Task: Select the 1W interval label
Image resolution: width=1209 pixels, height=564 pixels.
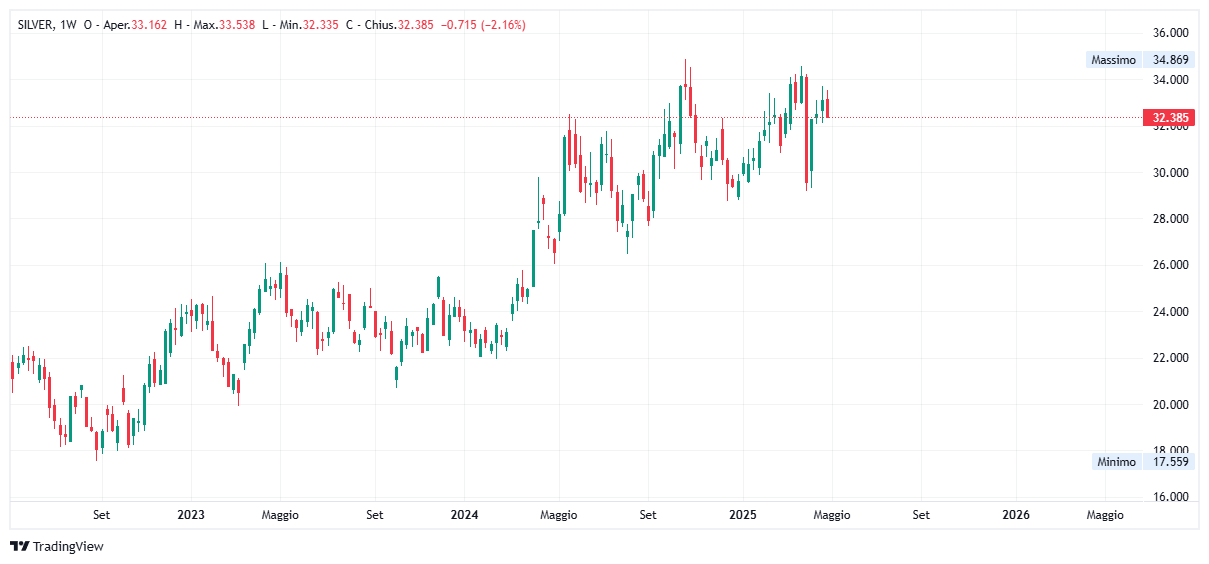Action: [69, 25]
